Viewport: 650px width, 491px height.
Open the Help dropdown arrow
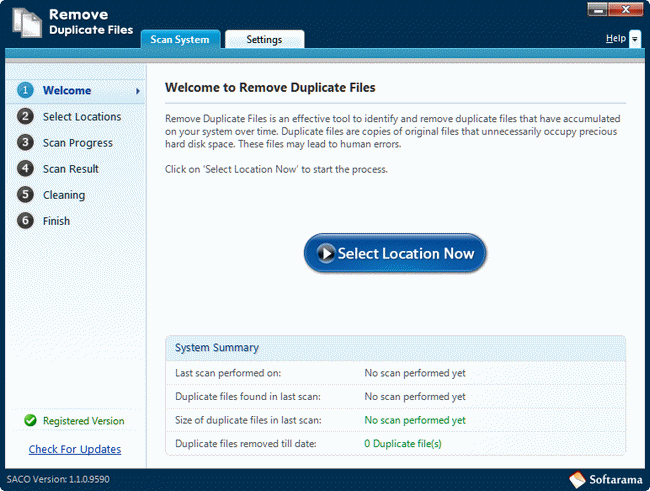(635, 39)
